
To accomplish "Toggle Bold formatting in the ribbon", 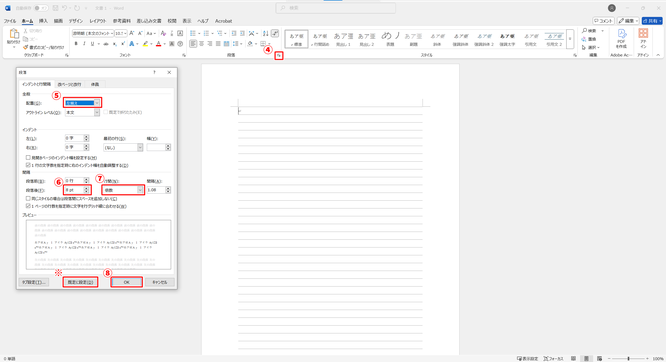I will pyautogui.click(x=76, y=44).
